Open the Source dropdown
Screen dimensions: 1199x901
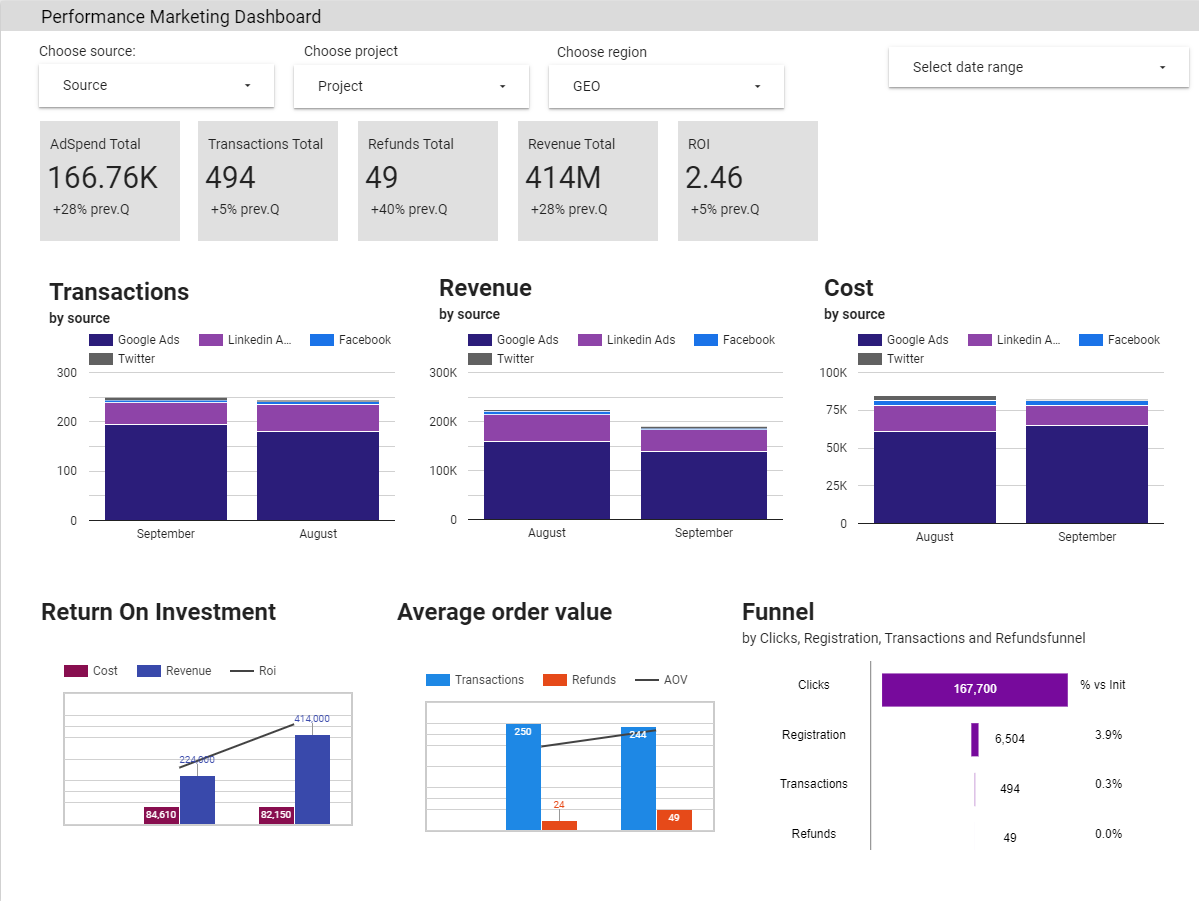pyautogui.click(x=155, y=86)
